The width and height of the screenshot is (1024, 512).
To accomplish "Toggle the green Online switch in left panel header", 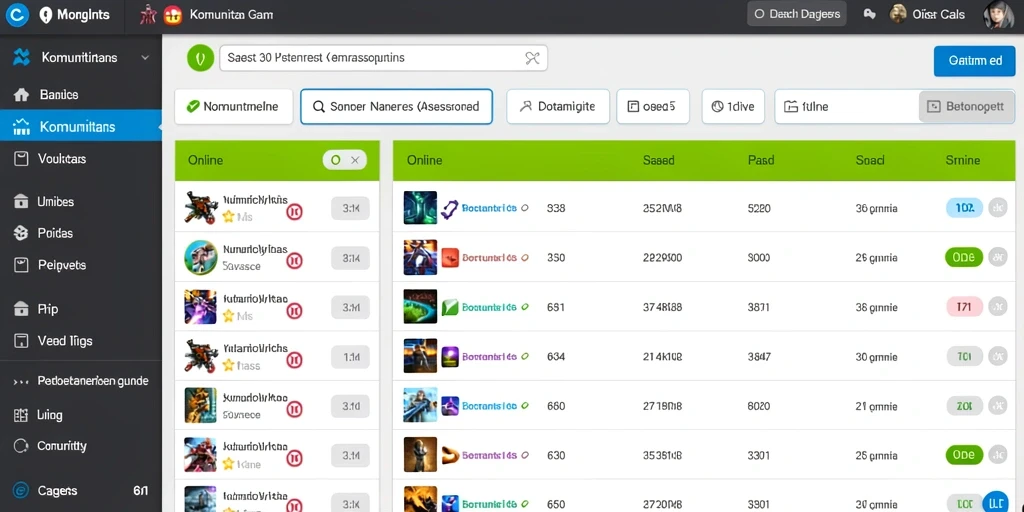I will coord(344,160).
